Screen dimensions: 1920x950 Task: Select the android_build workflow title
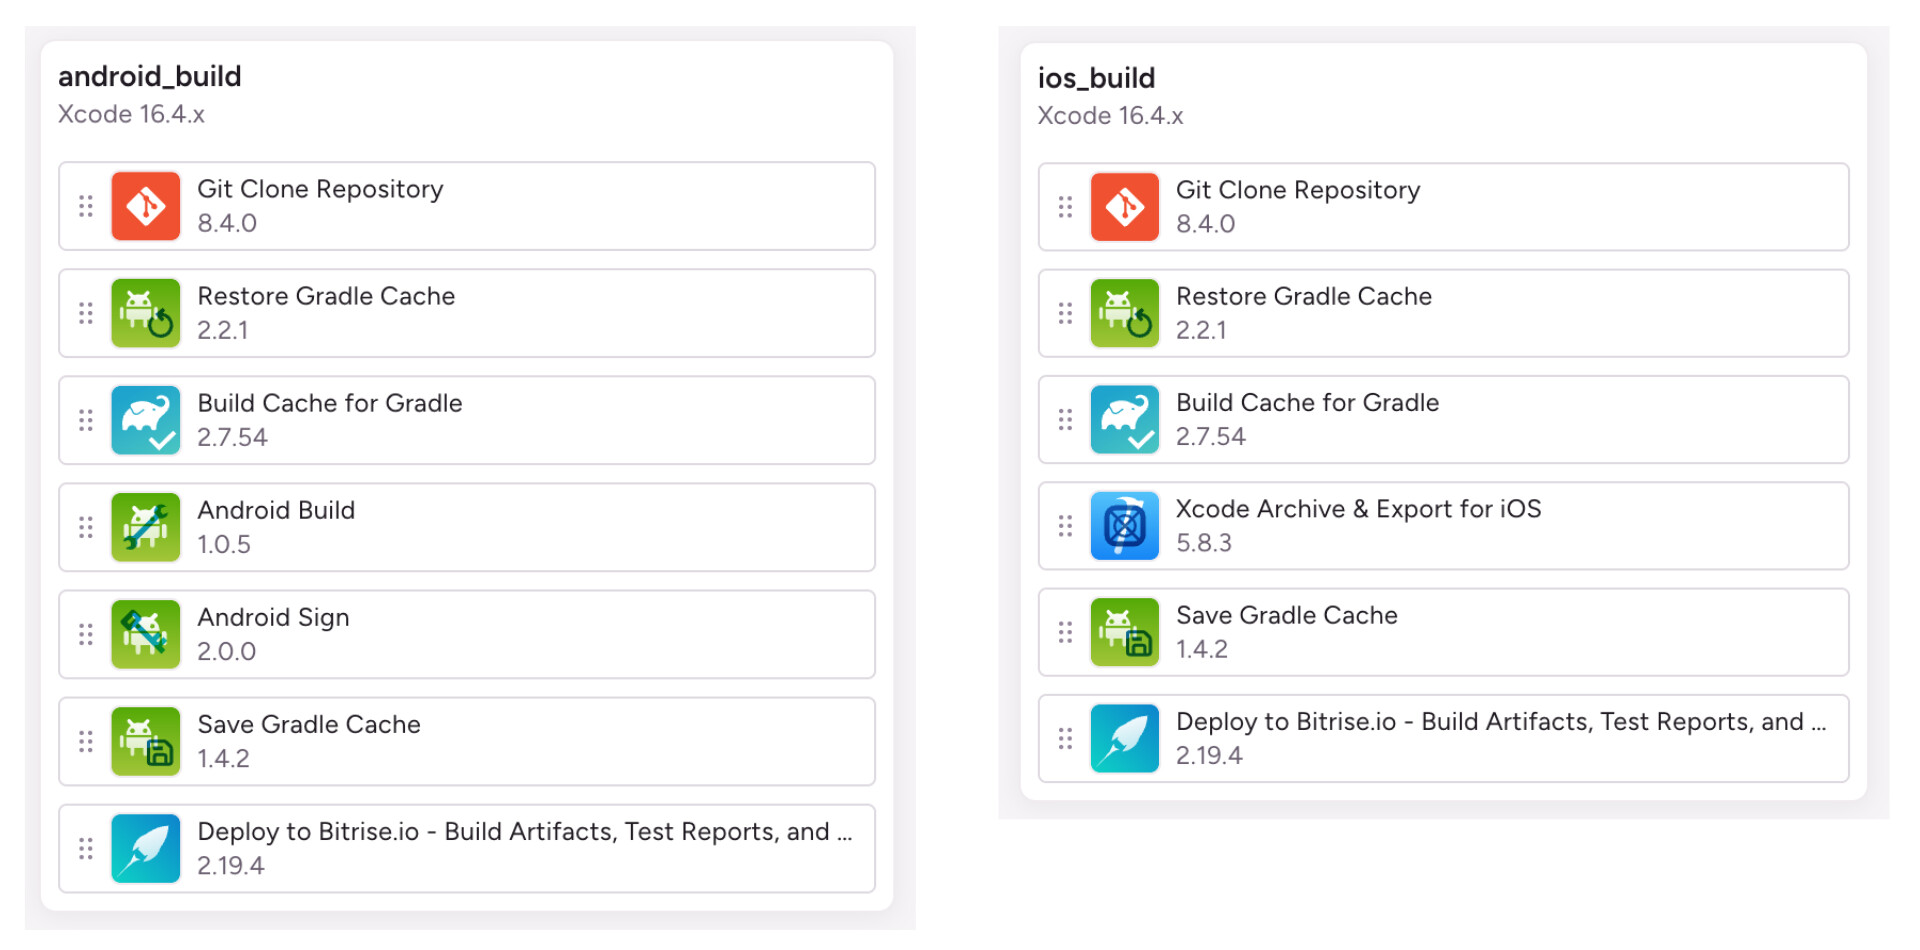pos(150,76)
